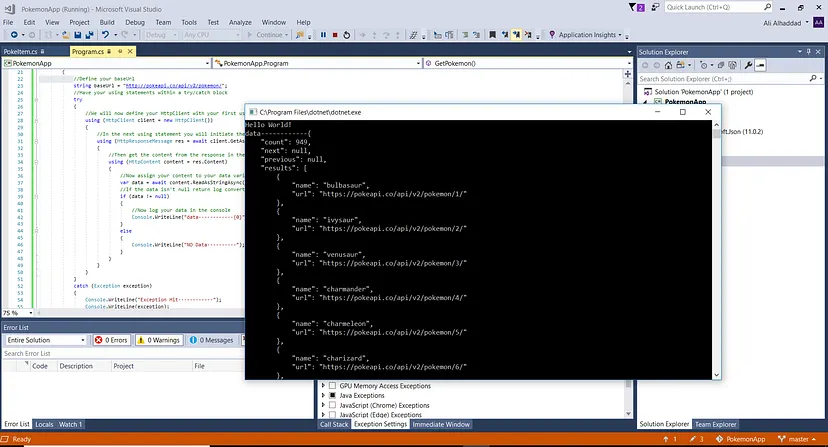Switch to the PokeItem.cs tab
The height and width of the screenshot is (447, 828).
(x=20, y=51)
